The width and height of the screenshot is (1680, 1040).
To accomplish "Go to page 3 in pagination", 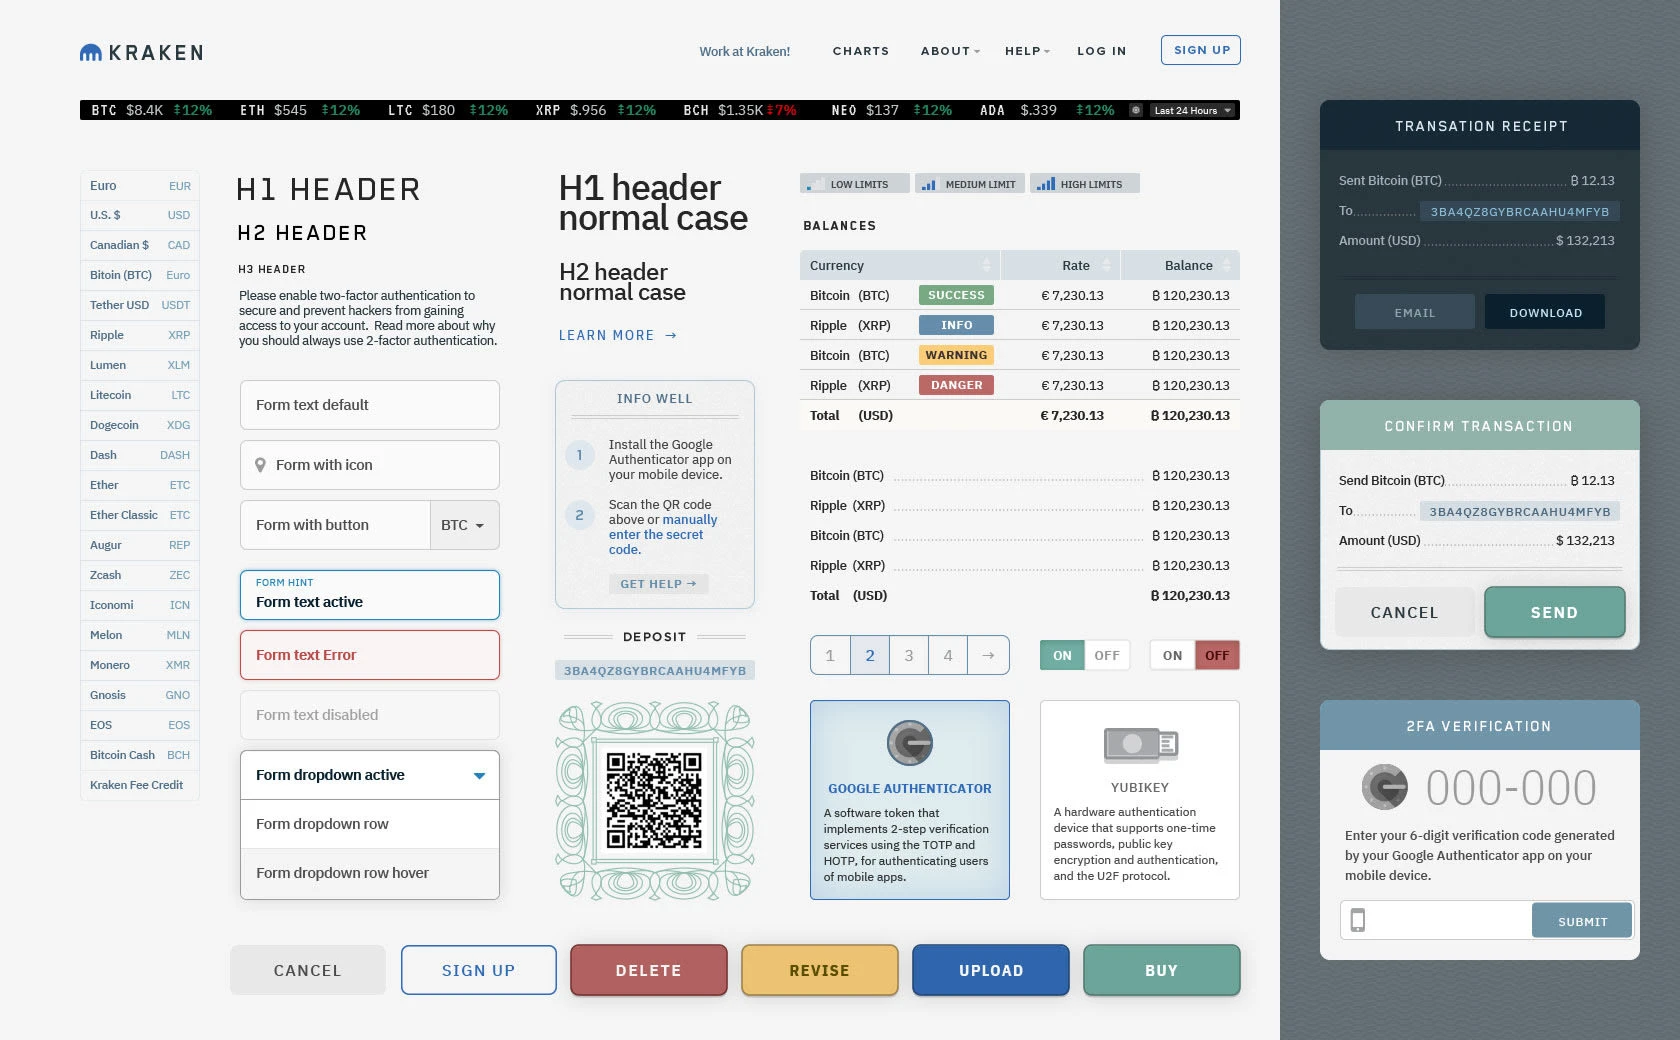I will click(909, 655).
